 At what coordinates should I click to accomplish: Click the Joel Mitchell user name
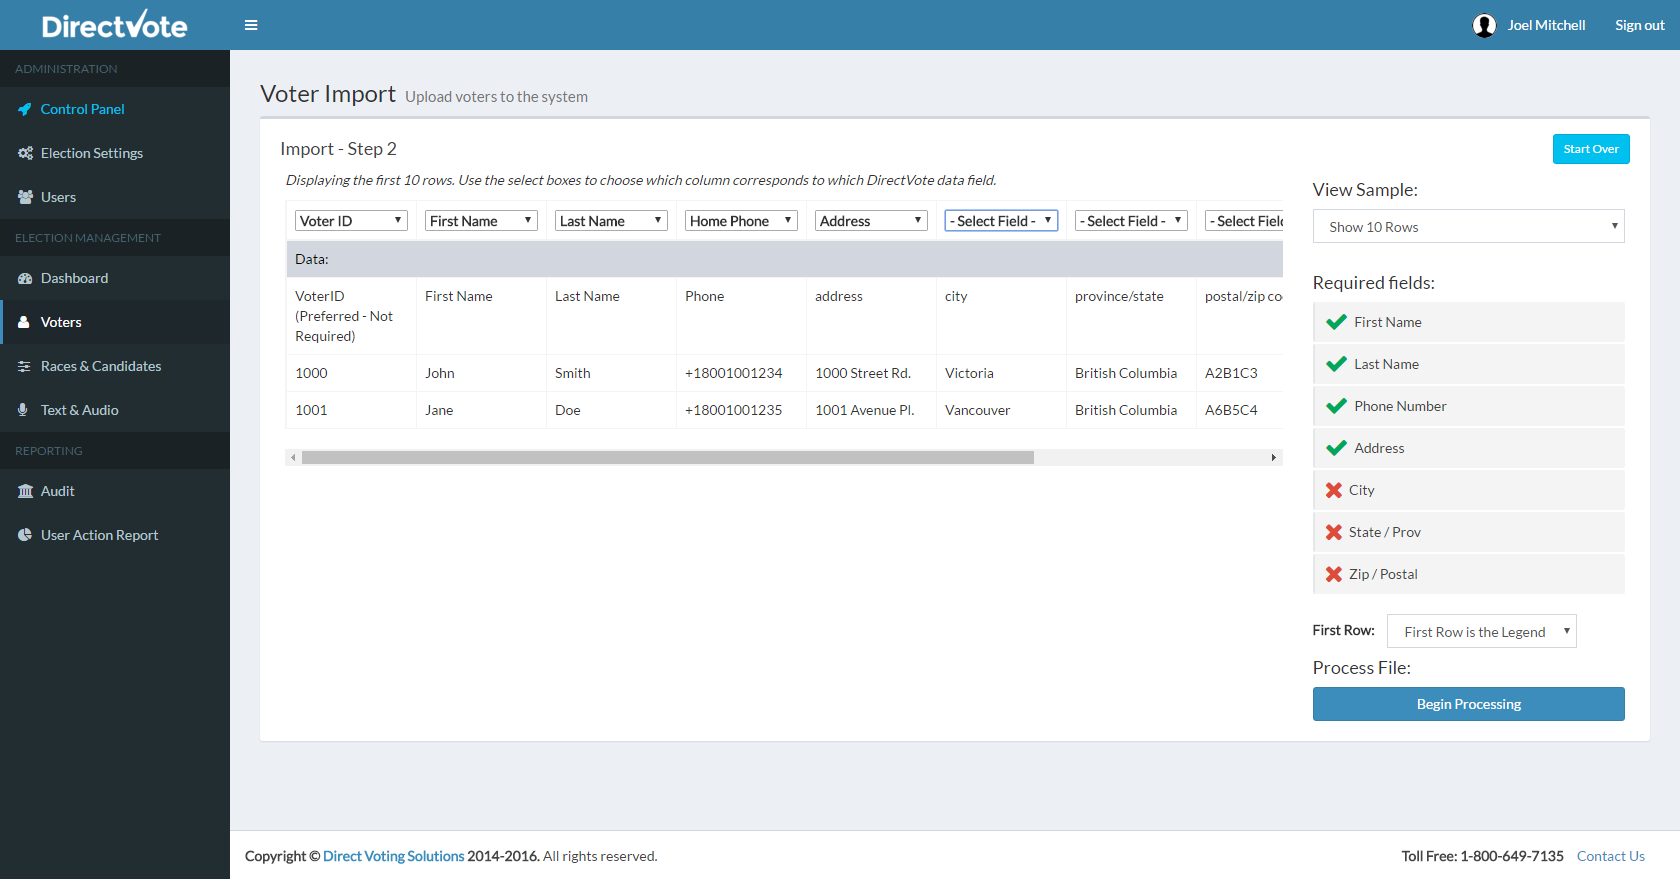click(x=1546, y=25)
